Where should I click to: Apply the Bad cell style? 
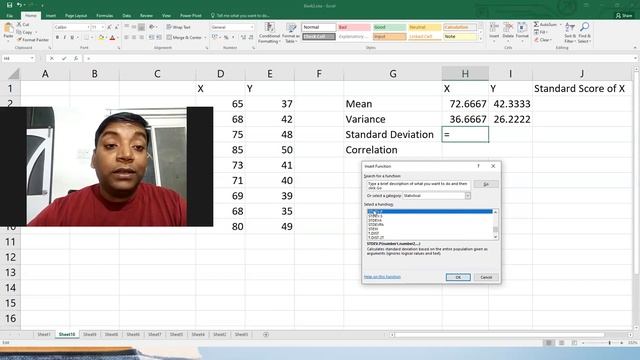[x=354, y=27]
